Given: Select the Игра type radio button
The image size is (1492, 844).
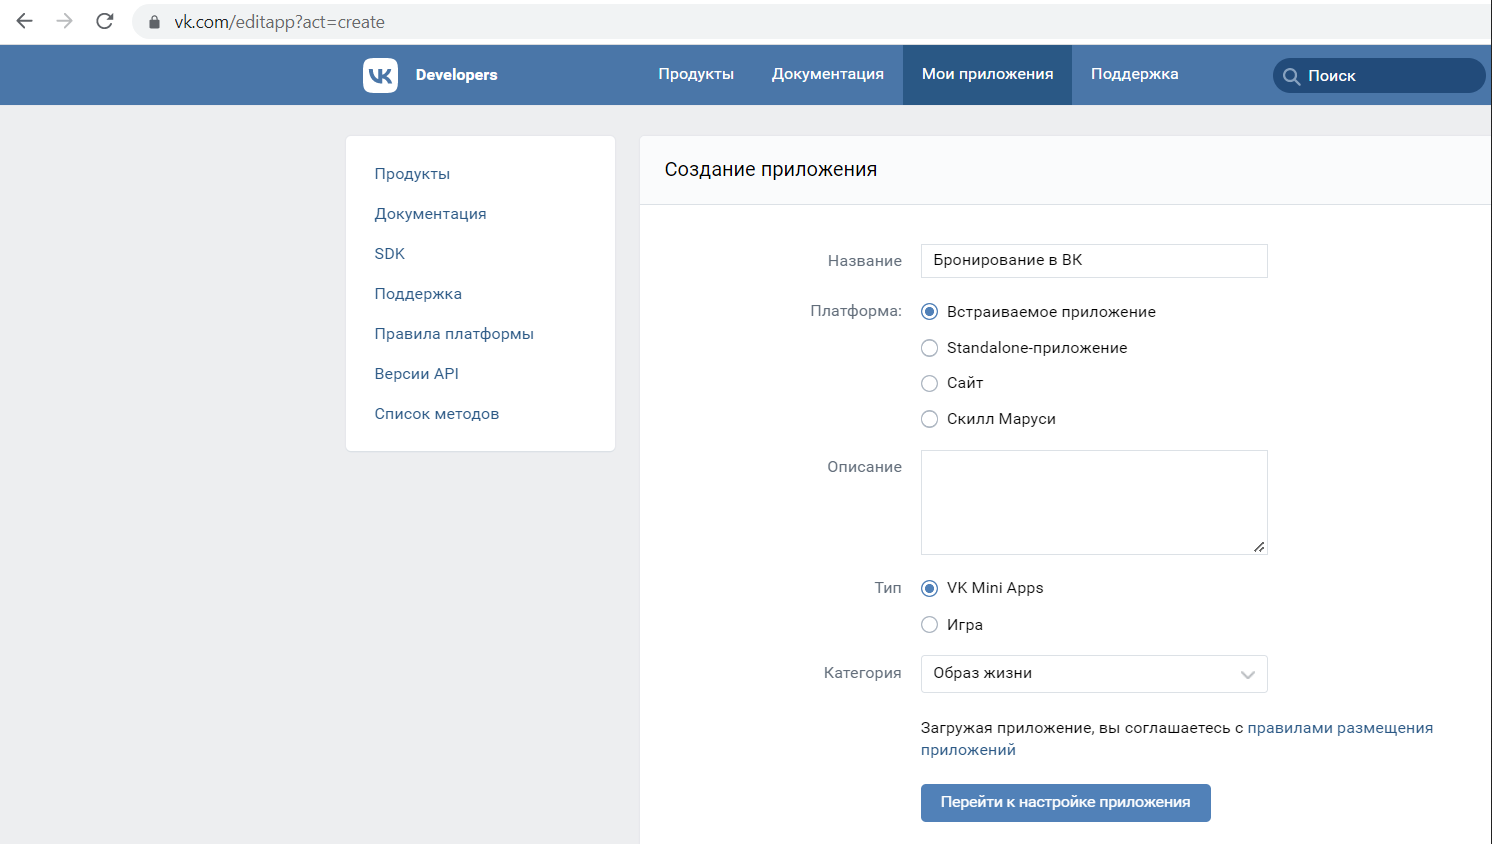Looking at the screenshot, I should (929, 625).
